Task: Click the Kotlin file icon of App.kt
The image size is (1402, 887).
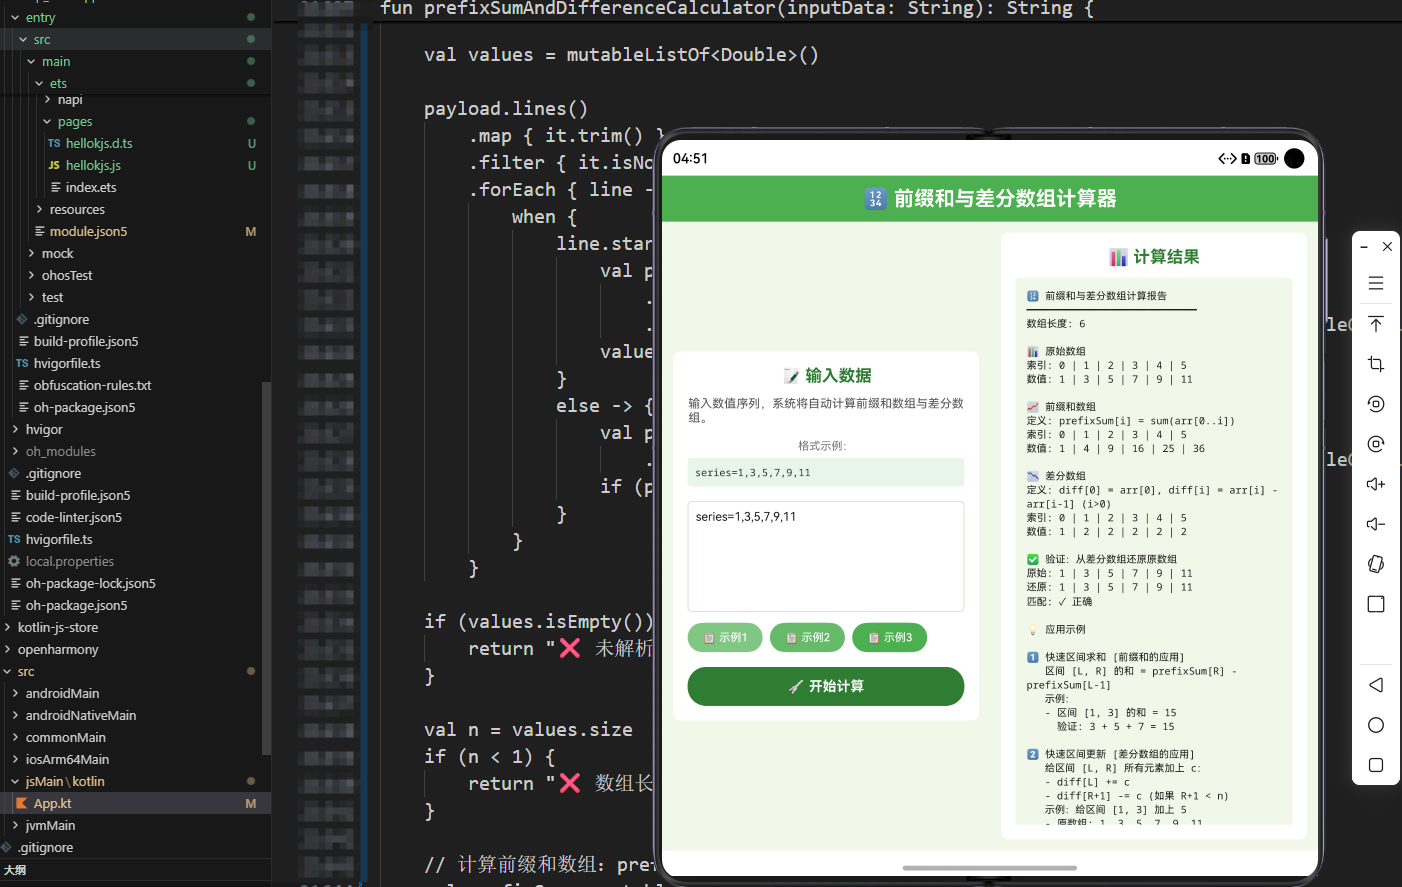Action: click(x=21, y=803)
